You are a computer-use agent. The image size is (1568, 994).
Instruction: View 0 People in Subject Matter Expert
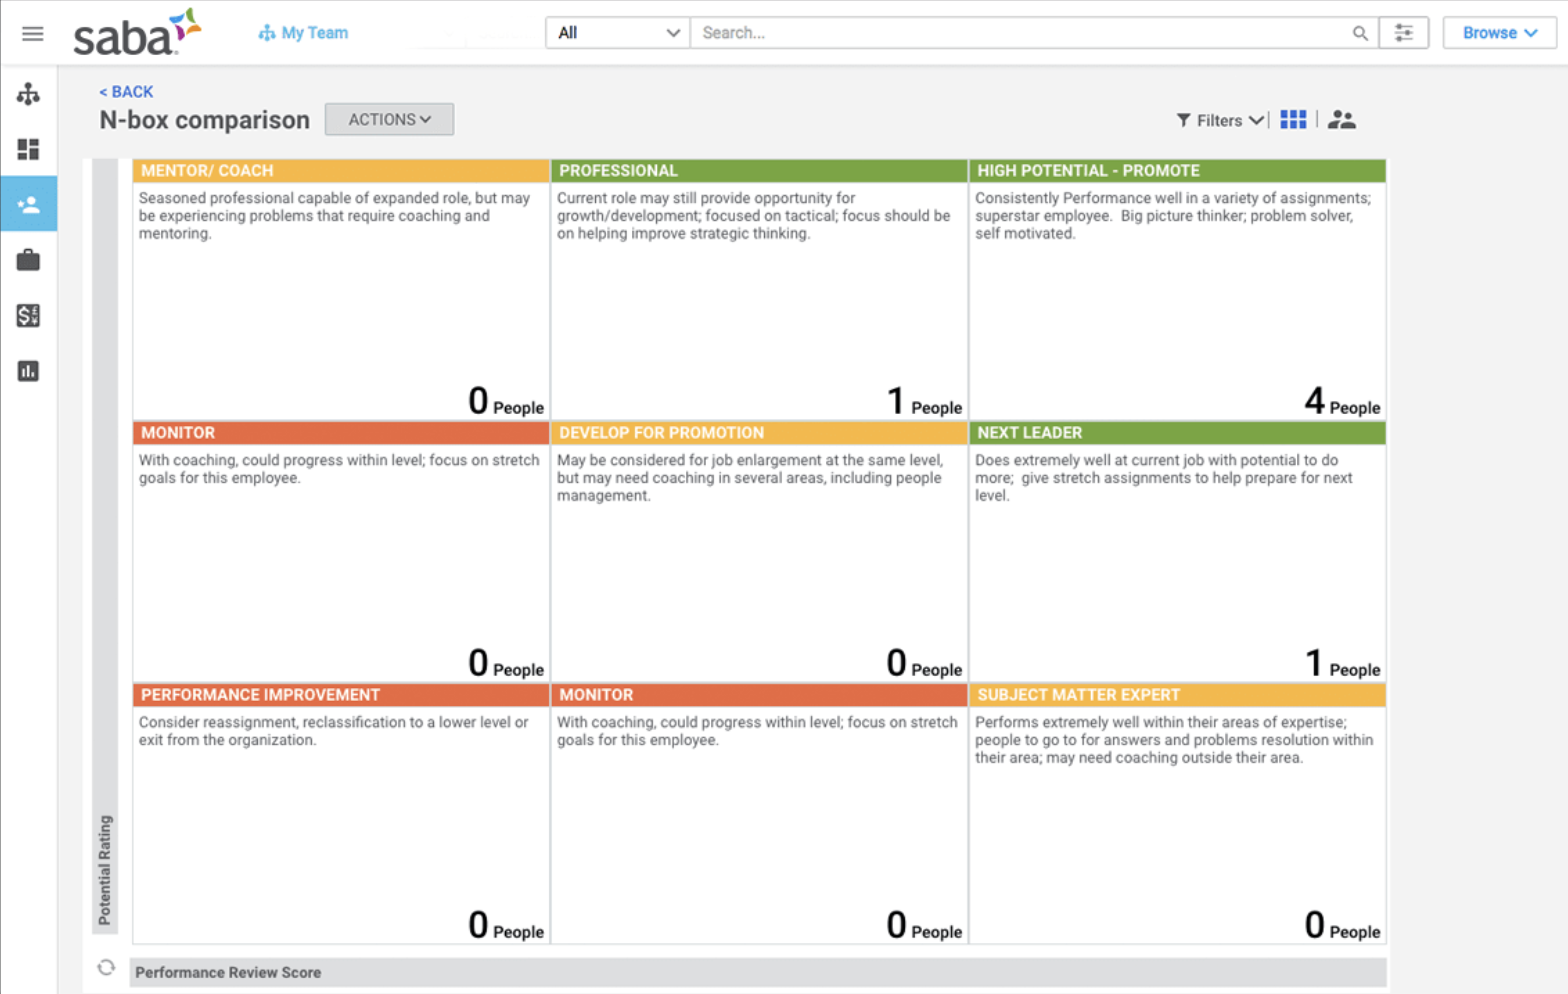pos(1342,926)
